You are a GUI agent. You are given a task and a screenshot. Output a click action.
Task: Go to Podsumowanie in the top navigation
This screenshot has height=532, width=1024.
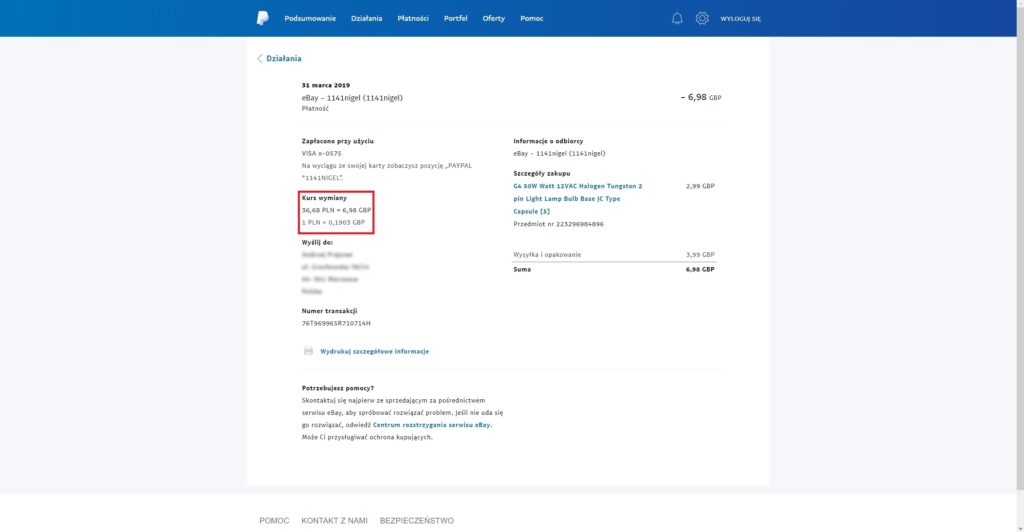tap(310, 18)
